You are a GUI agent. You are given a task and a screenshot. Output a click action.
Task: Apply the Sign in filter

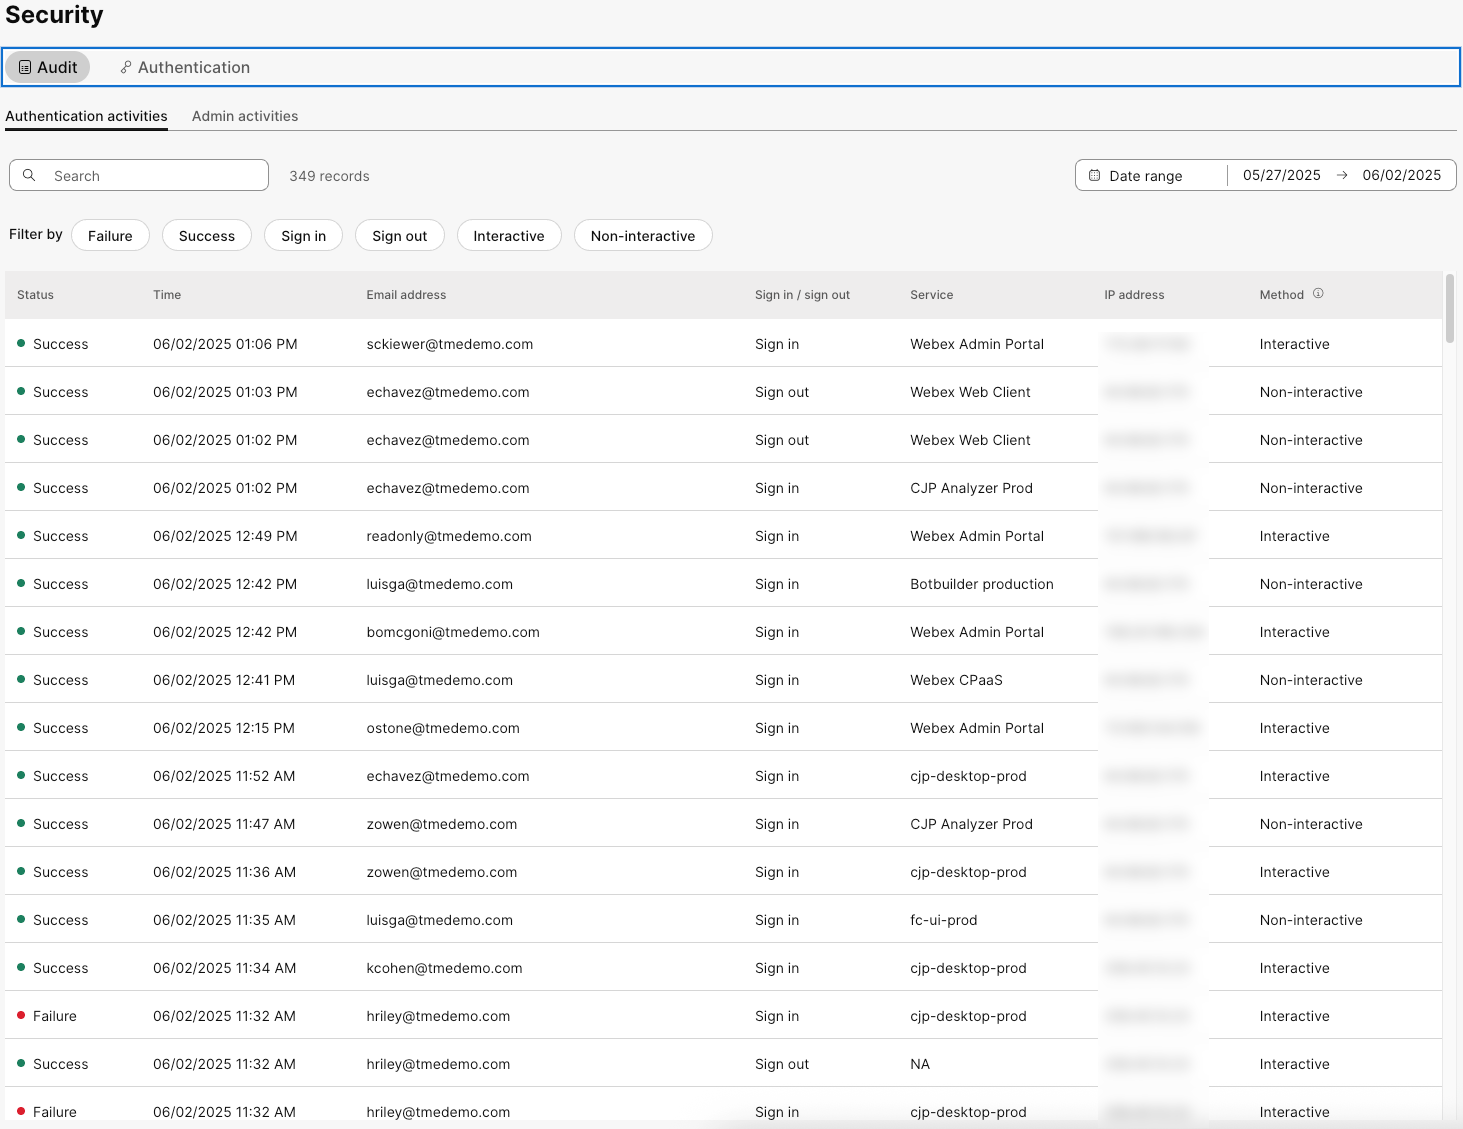tap(303, 236)
